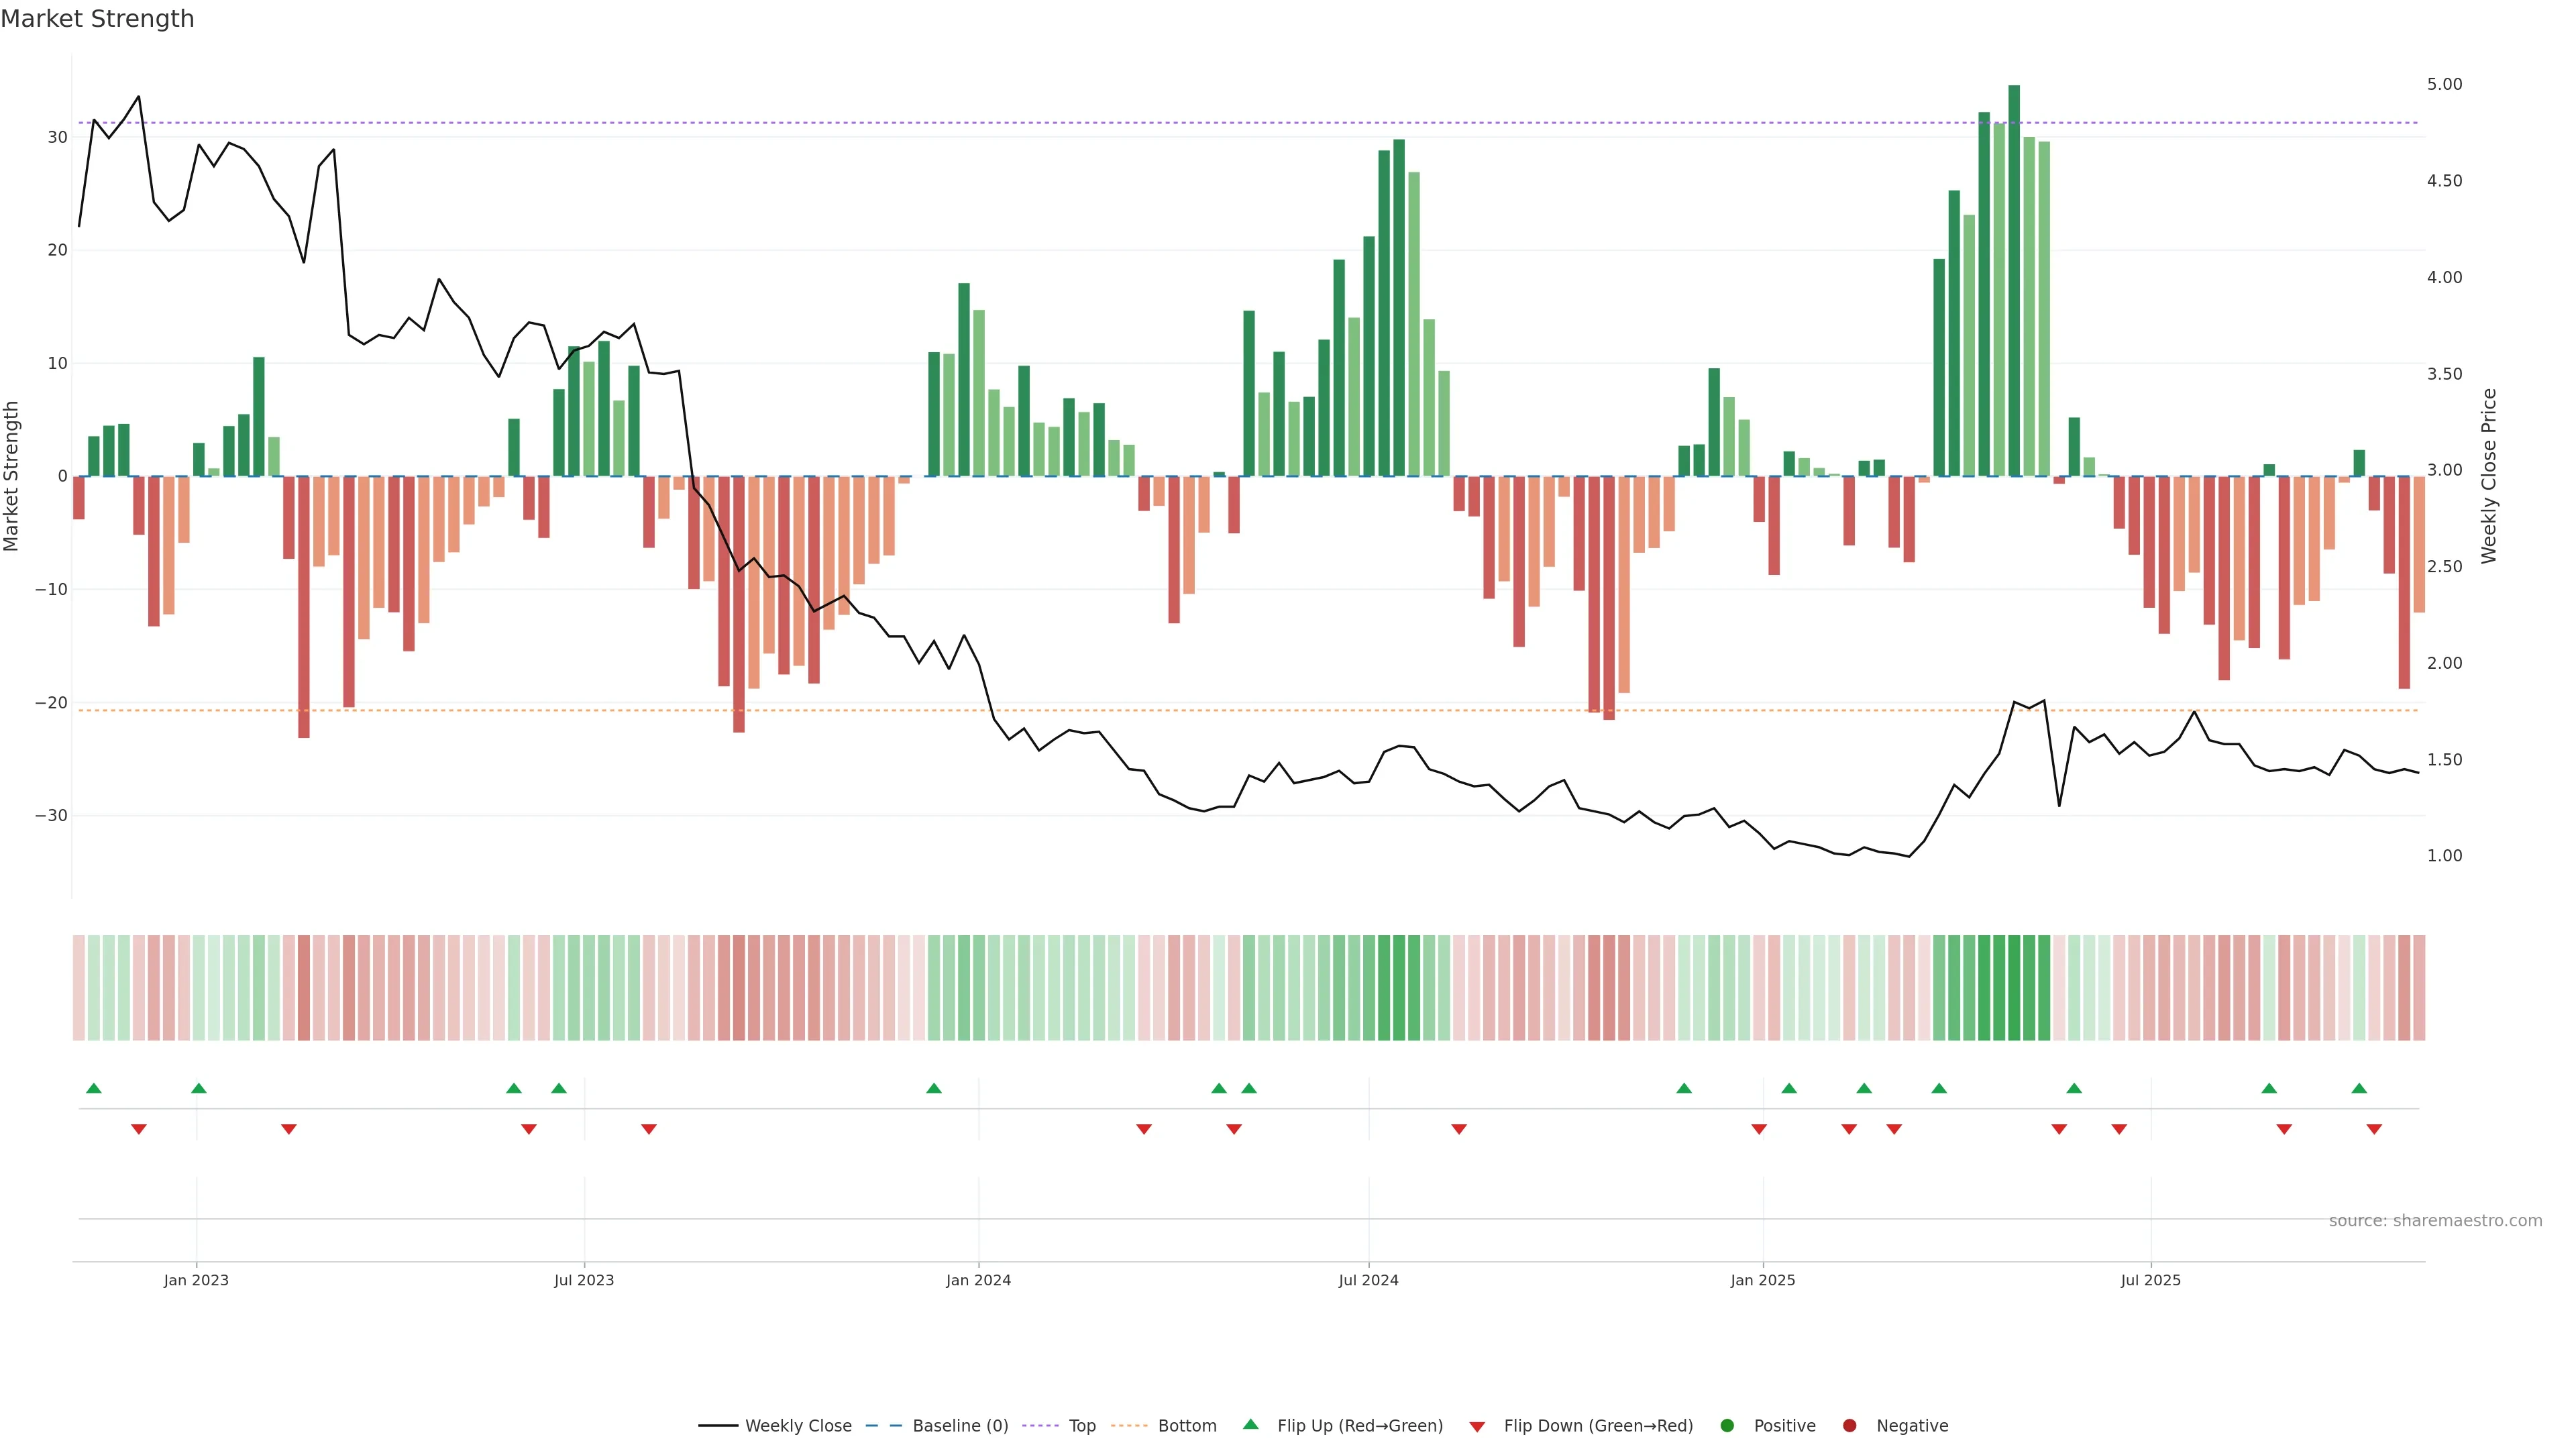The image size is (2576, 1449).
Task: Click the last red flip-down triangle marker
Action: (2374, 1129)
